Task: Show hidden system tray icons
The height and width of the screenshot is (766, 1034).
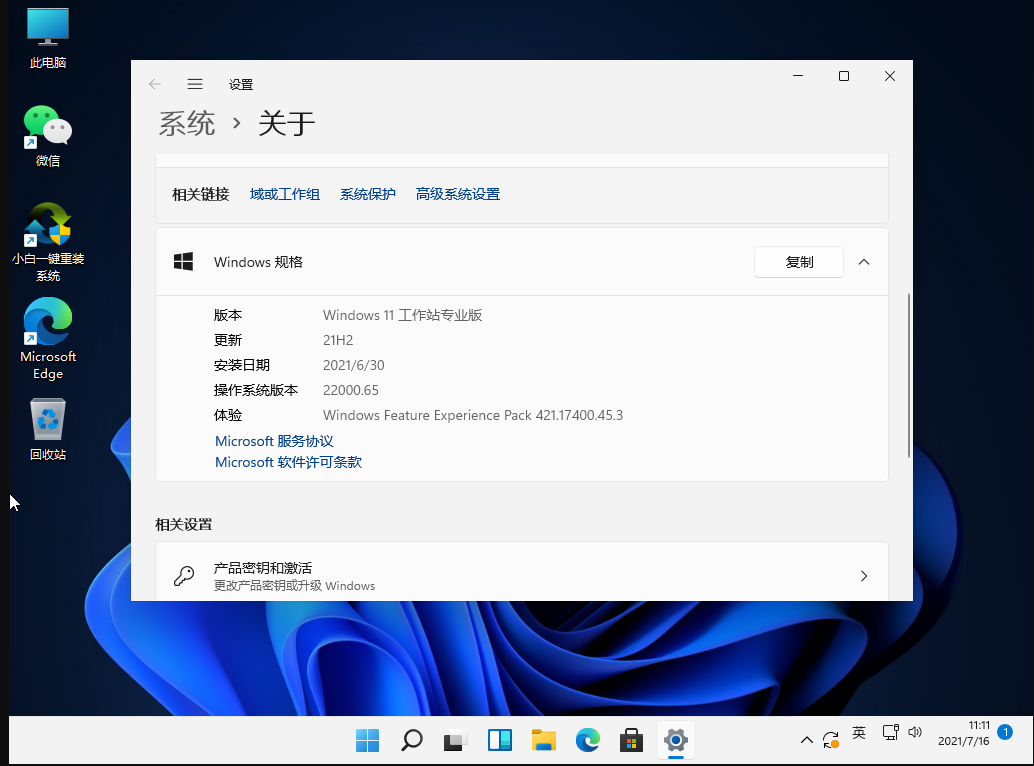Action: tap(807, 740)
